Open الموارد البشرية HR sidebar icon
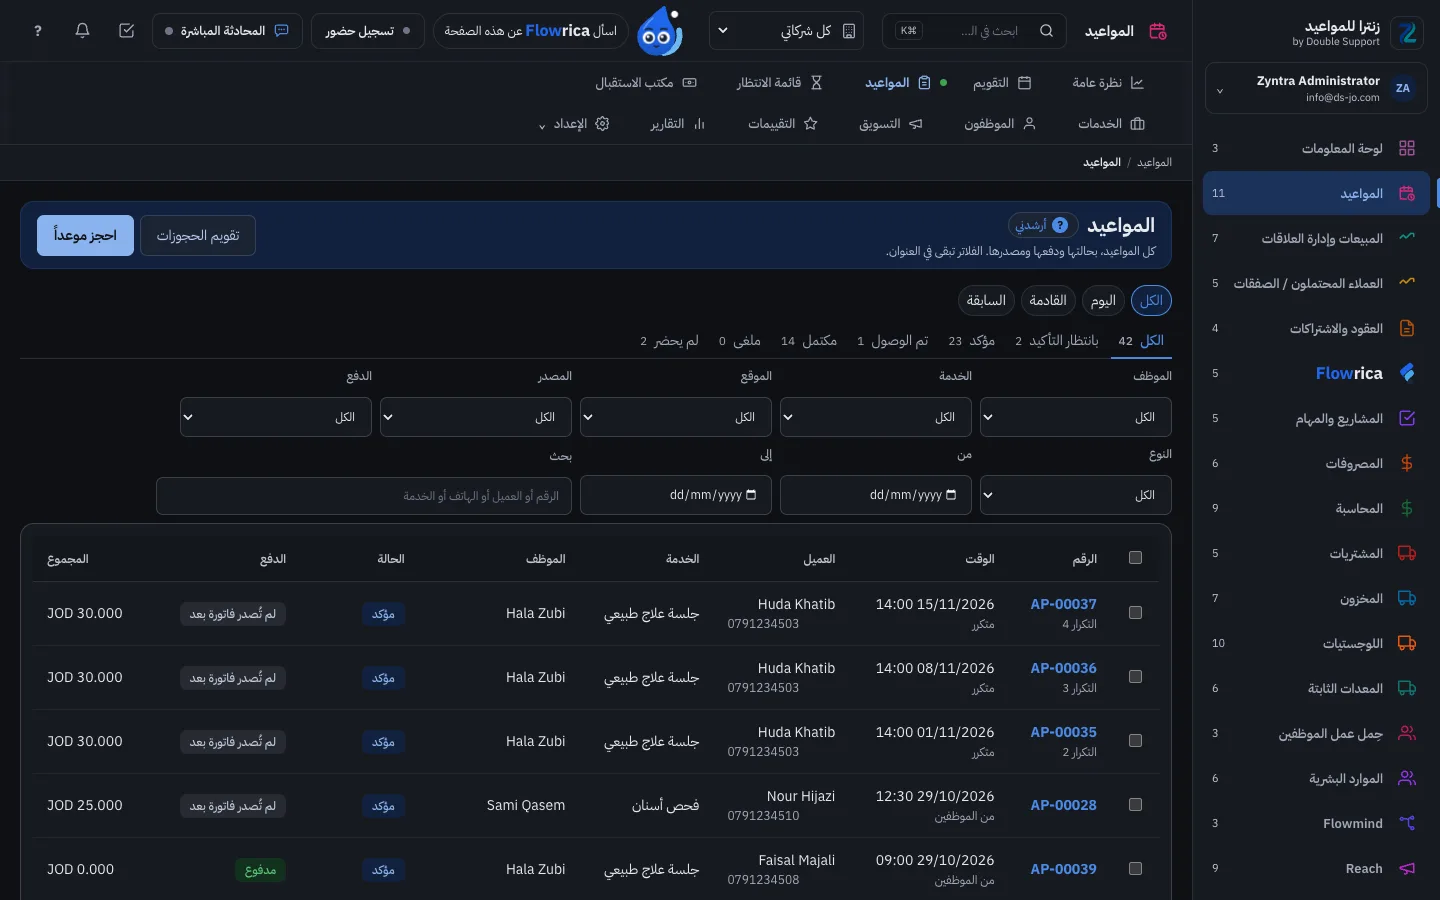Screen dimensions: 1440x900 tap(1407, 778)
